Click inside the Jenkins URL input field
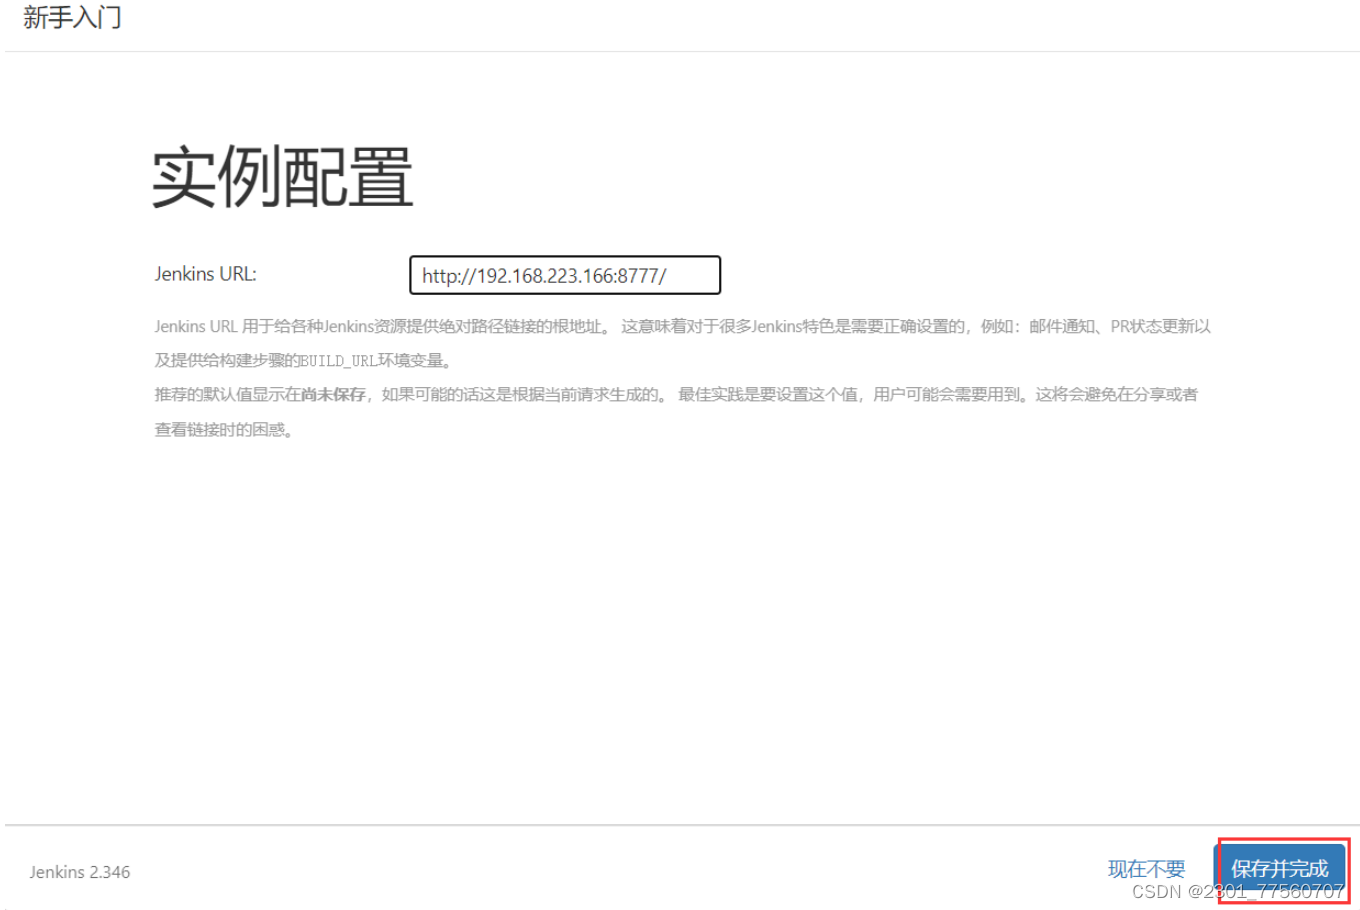Screen dimensions: 1360x910 coord(563,275)
